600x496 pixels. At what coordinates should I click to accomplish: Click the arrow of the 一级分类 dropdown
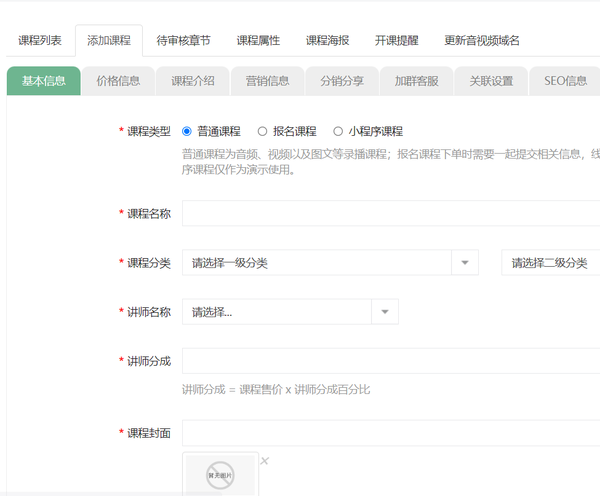click(x=465, y=263)
